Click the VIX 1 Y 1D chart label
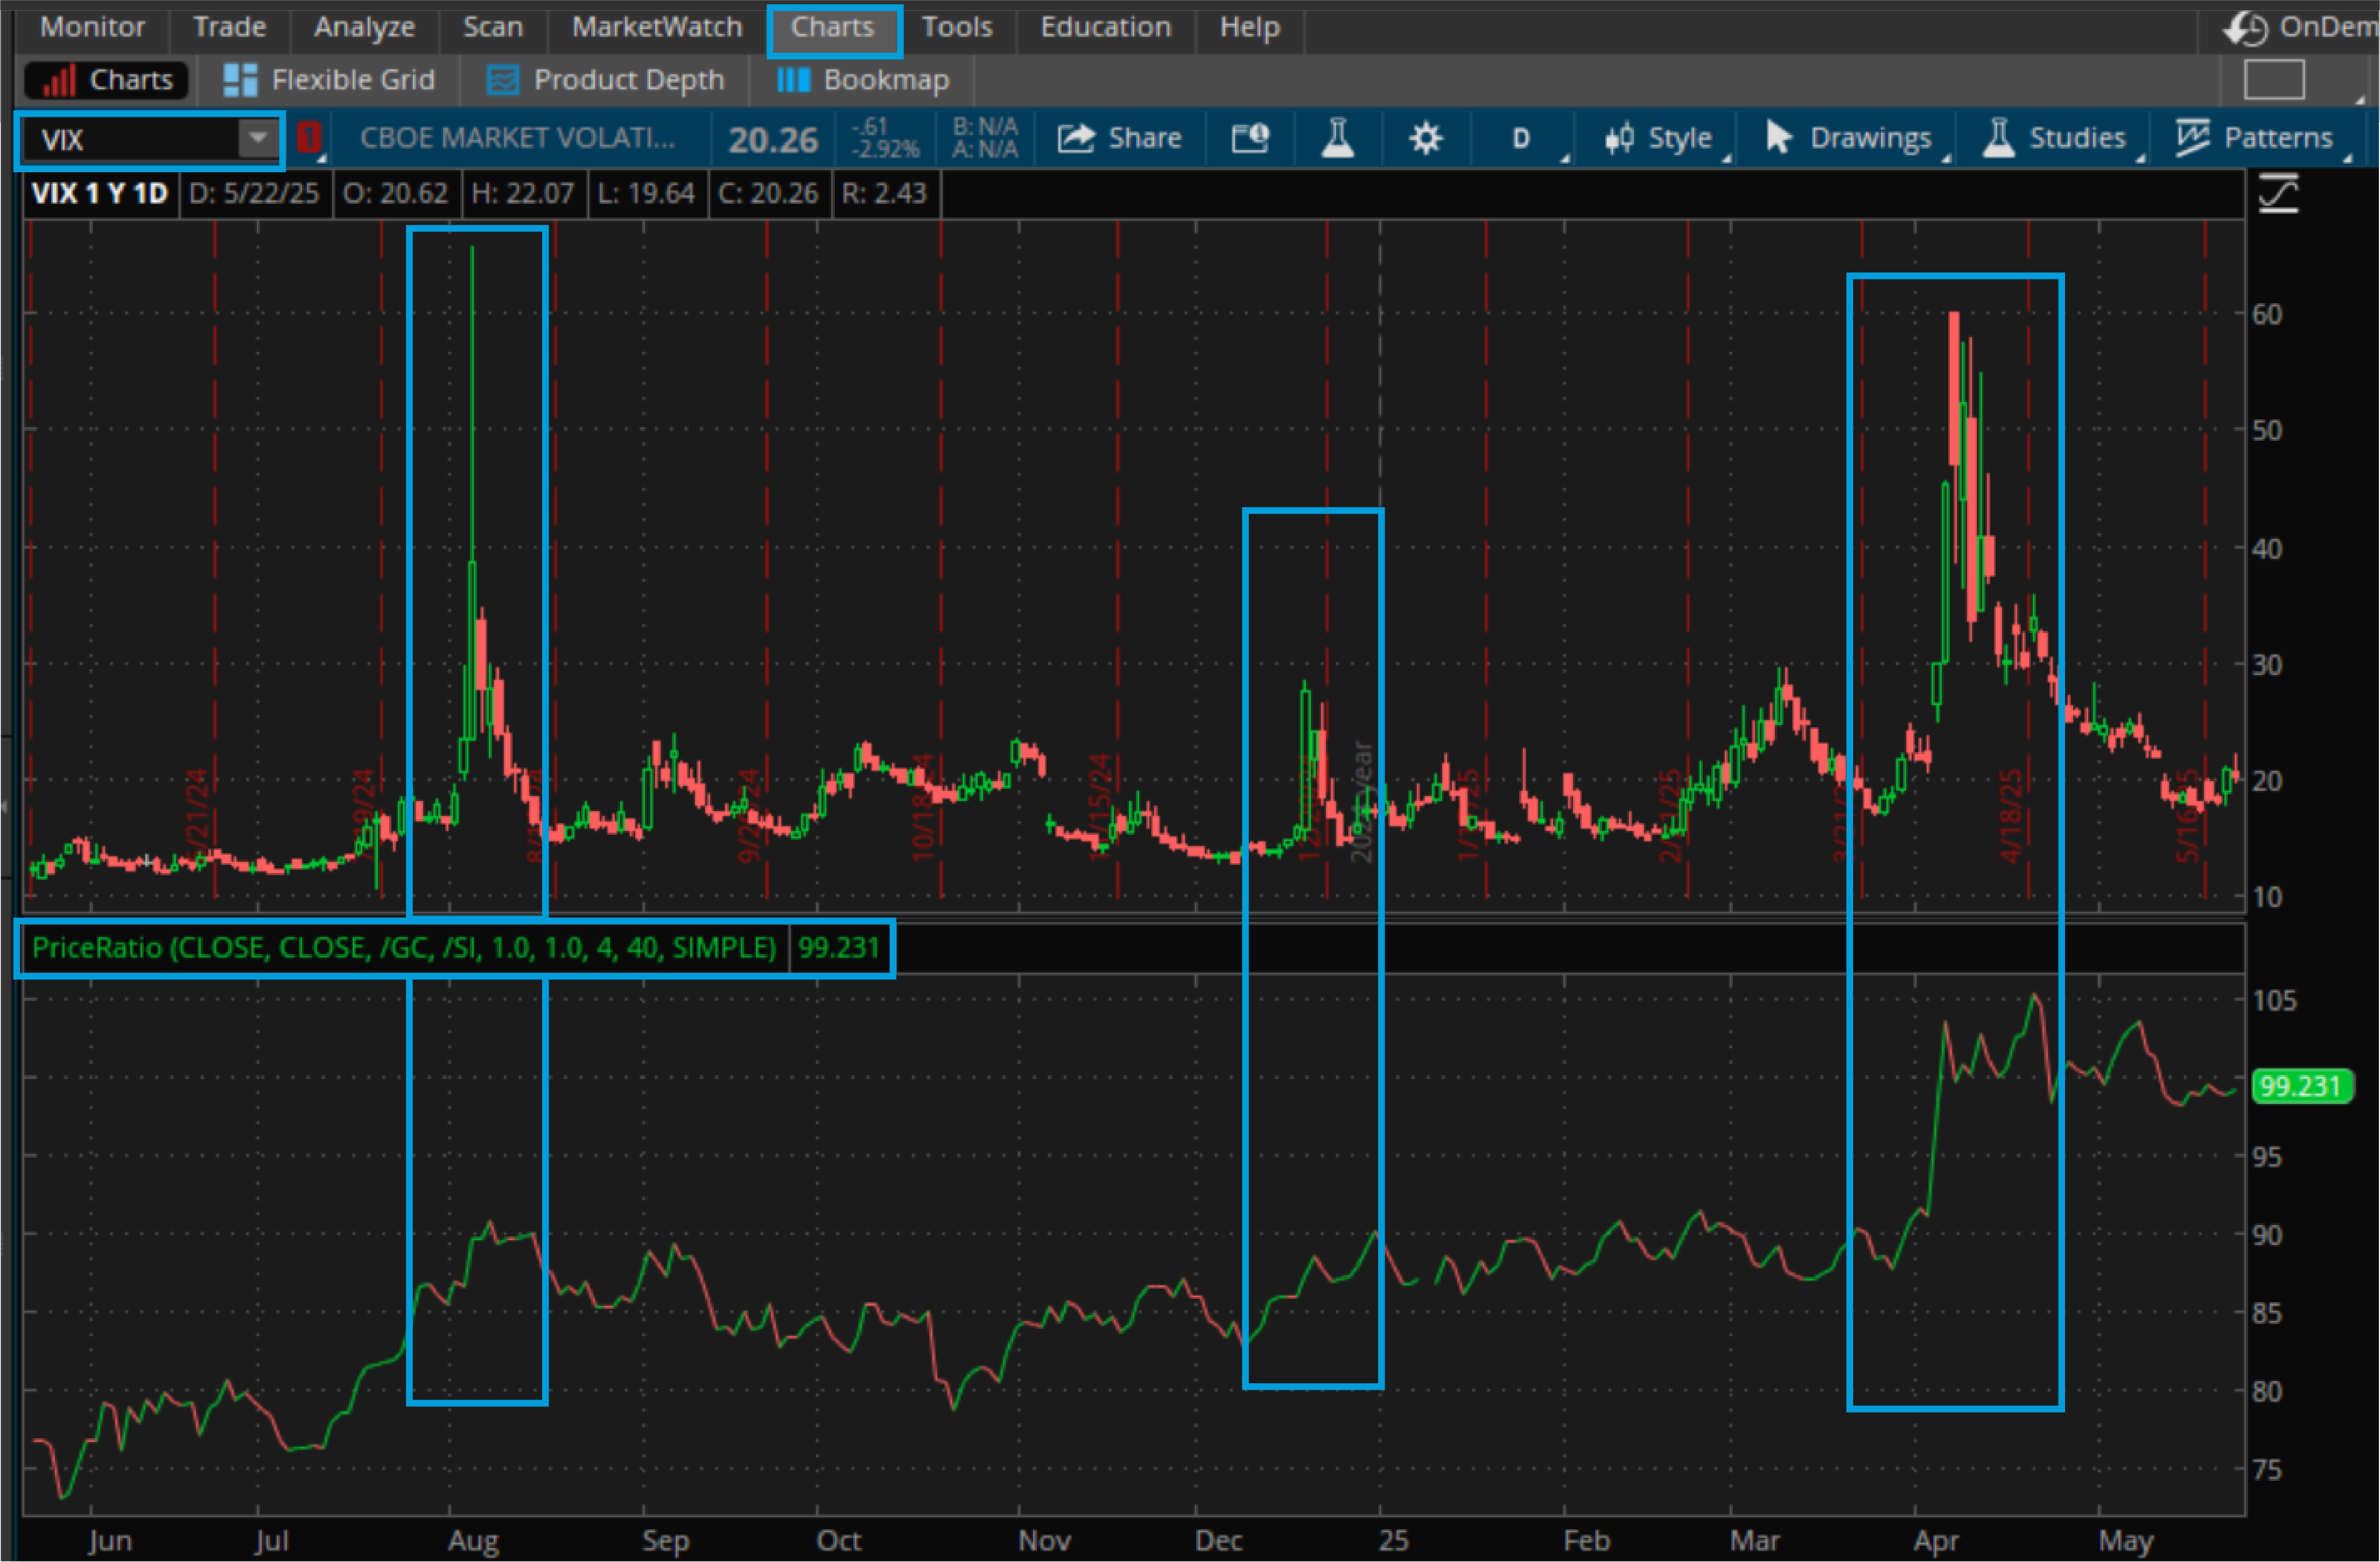2380x1562 pixels. coord(100,193)
